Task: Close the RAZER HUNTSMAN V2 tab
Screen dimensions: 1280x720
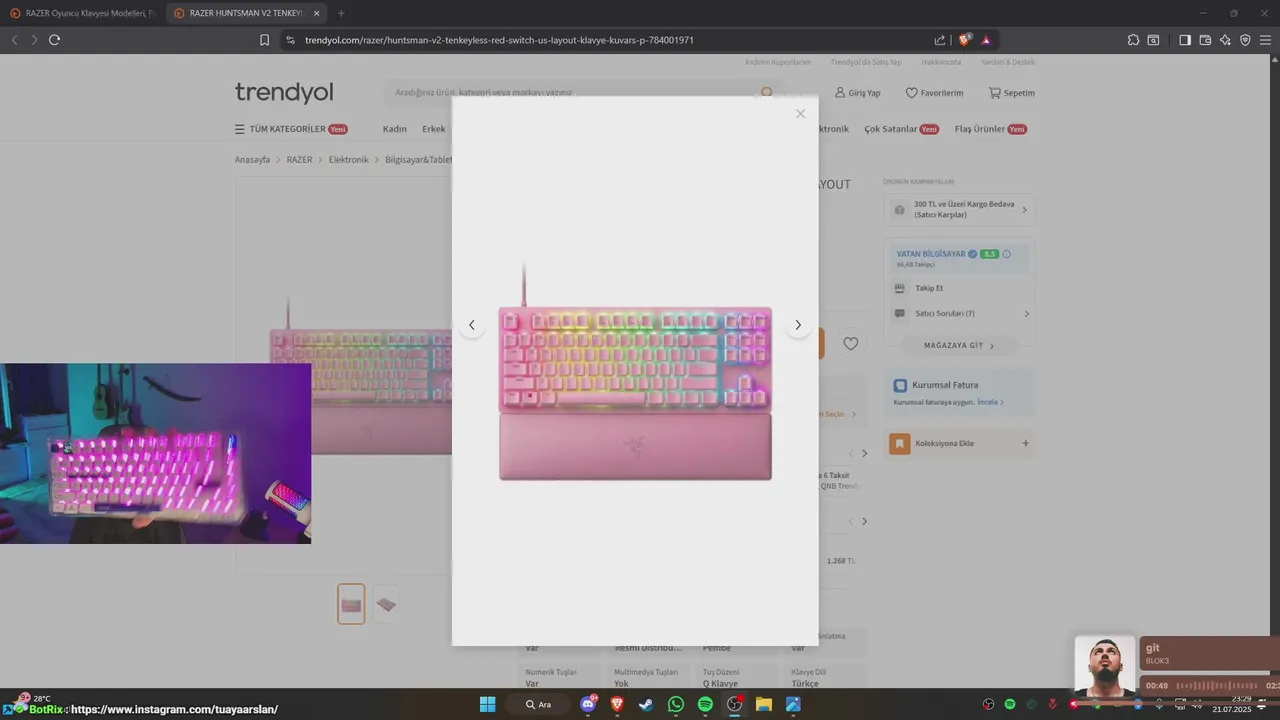Action: tap(317, 13)
